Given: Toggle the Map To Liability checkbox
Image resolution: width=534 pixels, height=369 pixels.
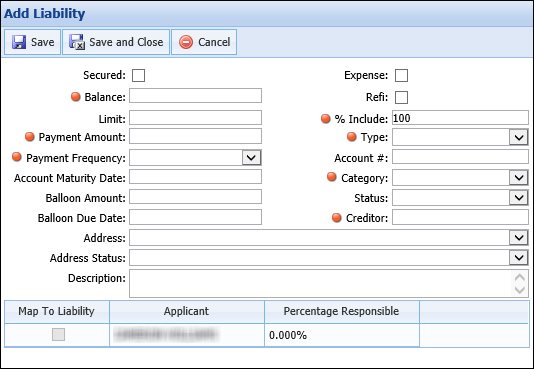Looking at the screenshot, I should pos(58,334).
